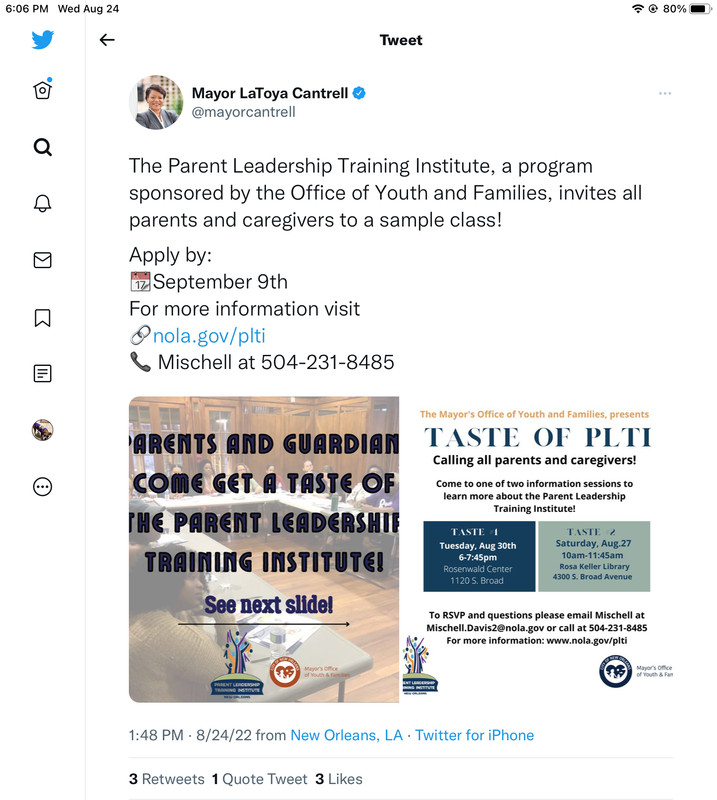
Task: Open the More circle menu in sidebar
Action: 43,487
